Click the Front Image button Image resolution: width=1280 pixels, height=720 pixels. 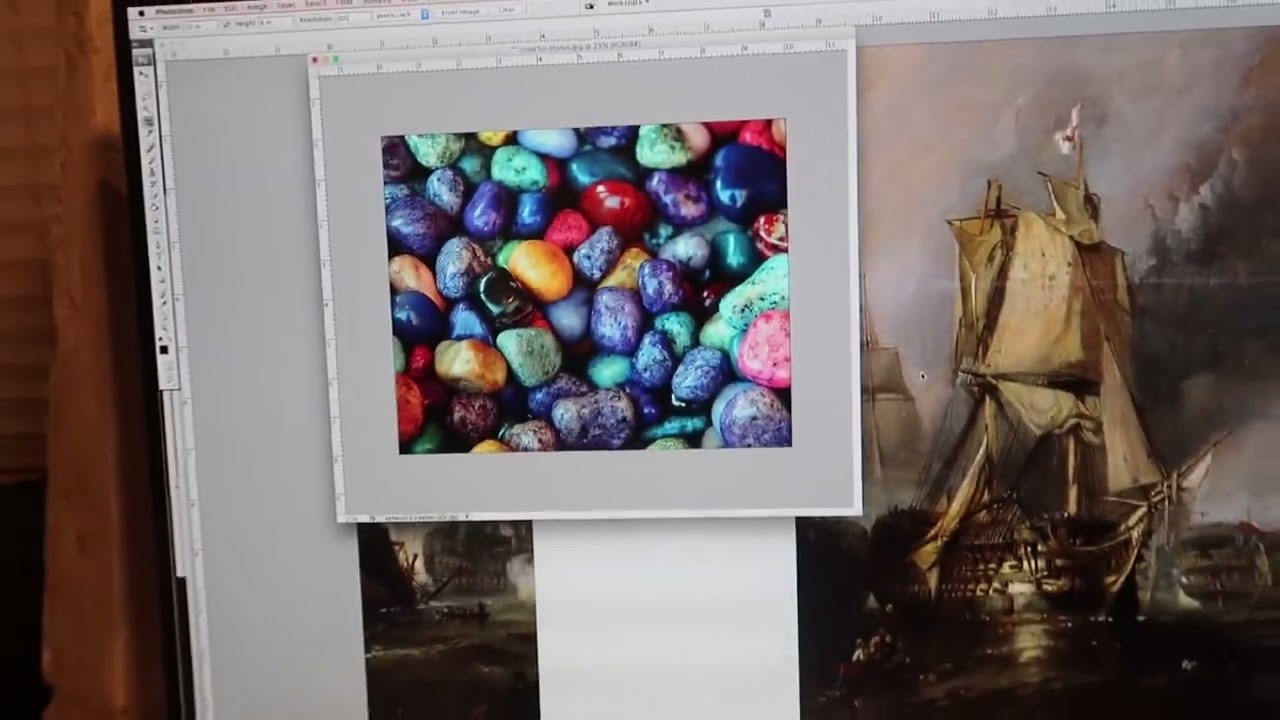click(x=460, y=12)
